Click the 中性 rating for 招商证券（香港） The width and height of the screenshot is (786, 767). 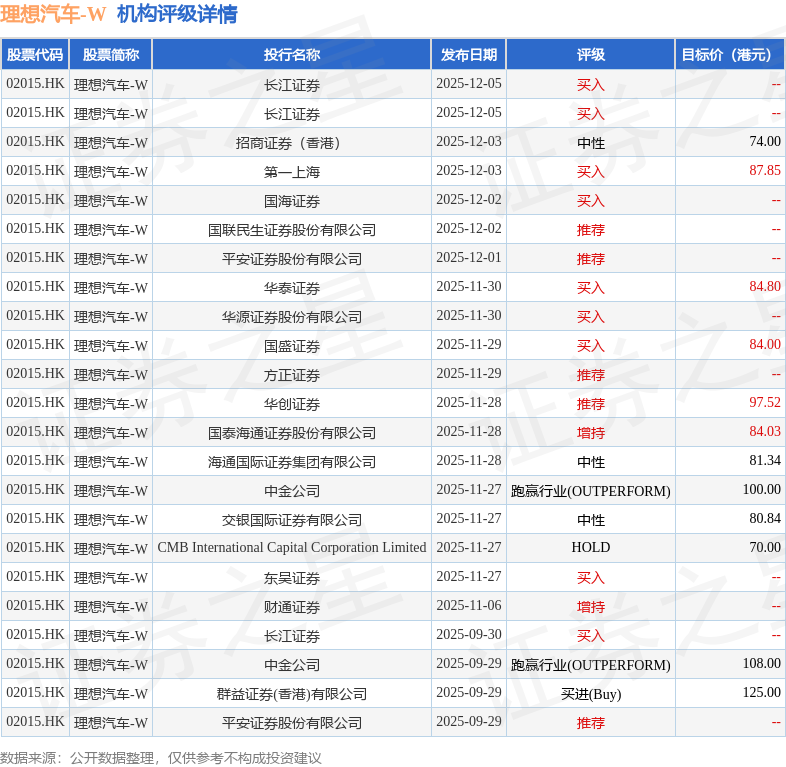591,143
